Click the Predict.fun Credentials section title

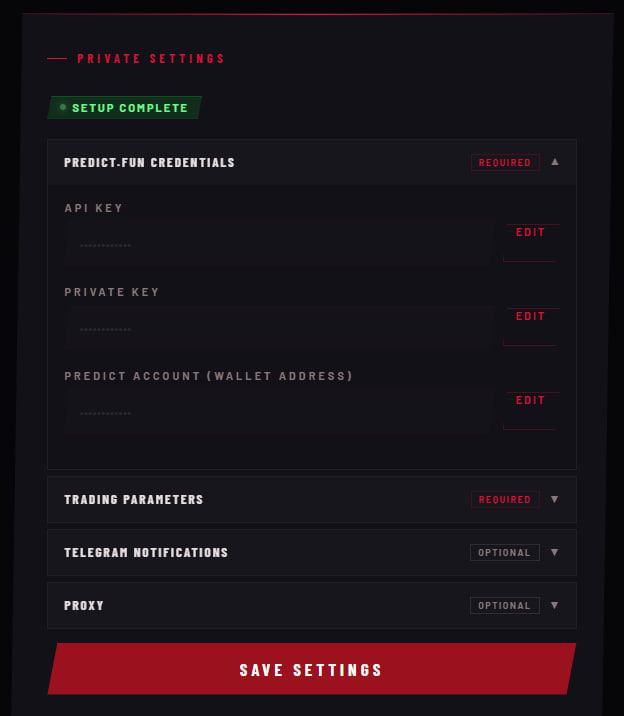(x=149, y=162)
